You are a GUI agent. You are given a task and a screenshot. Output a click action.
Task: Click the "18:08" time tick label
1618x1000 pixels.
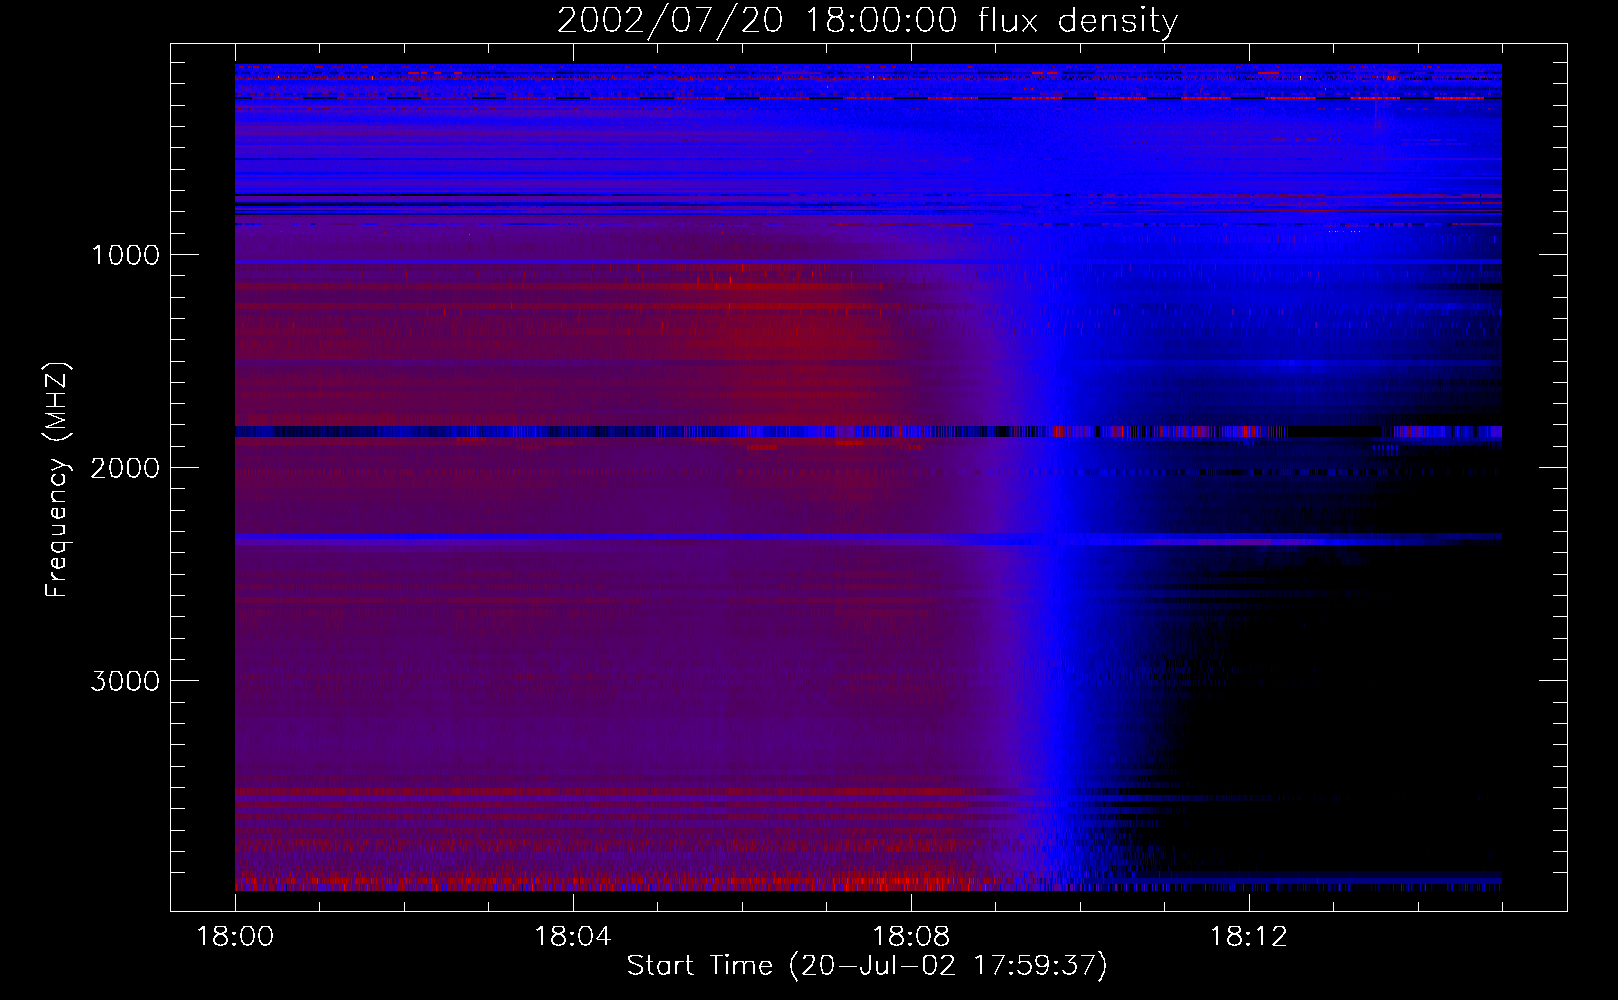911,937
